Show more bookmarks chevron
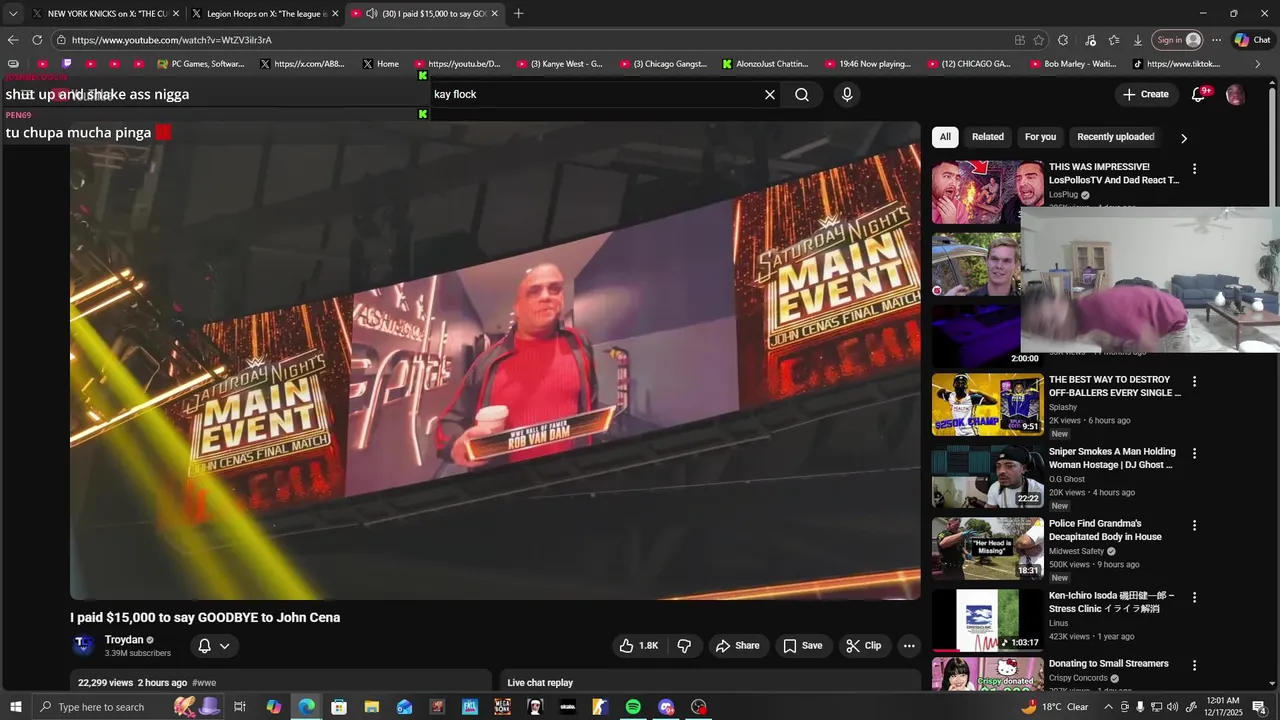Screen dimensions: 1280x720 click(1257, 64)
